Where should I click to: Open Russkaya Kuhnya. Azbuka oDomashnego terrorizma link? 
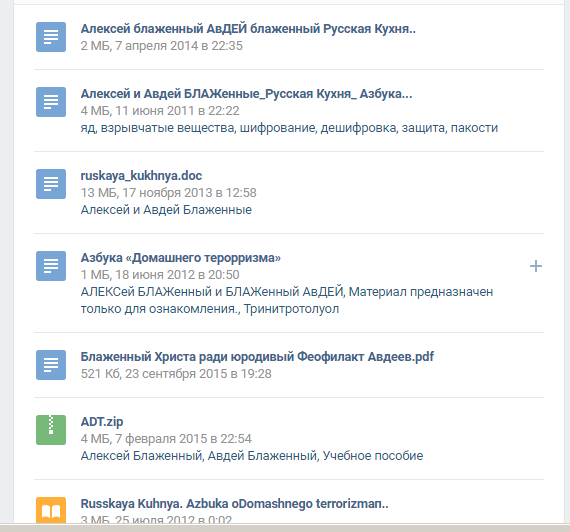coord(234,504)
